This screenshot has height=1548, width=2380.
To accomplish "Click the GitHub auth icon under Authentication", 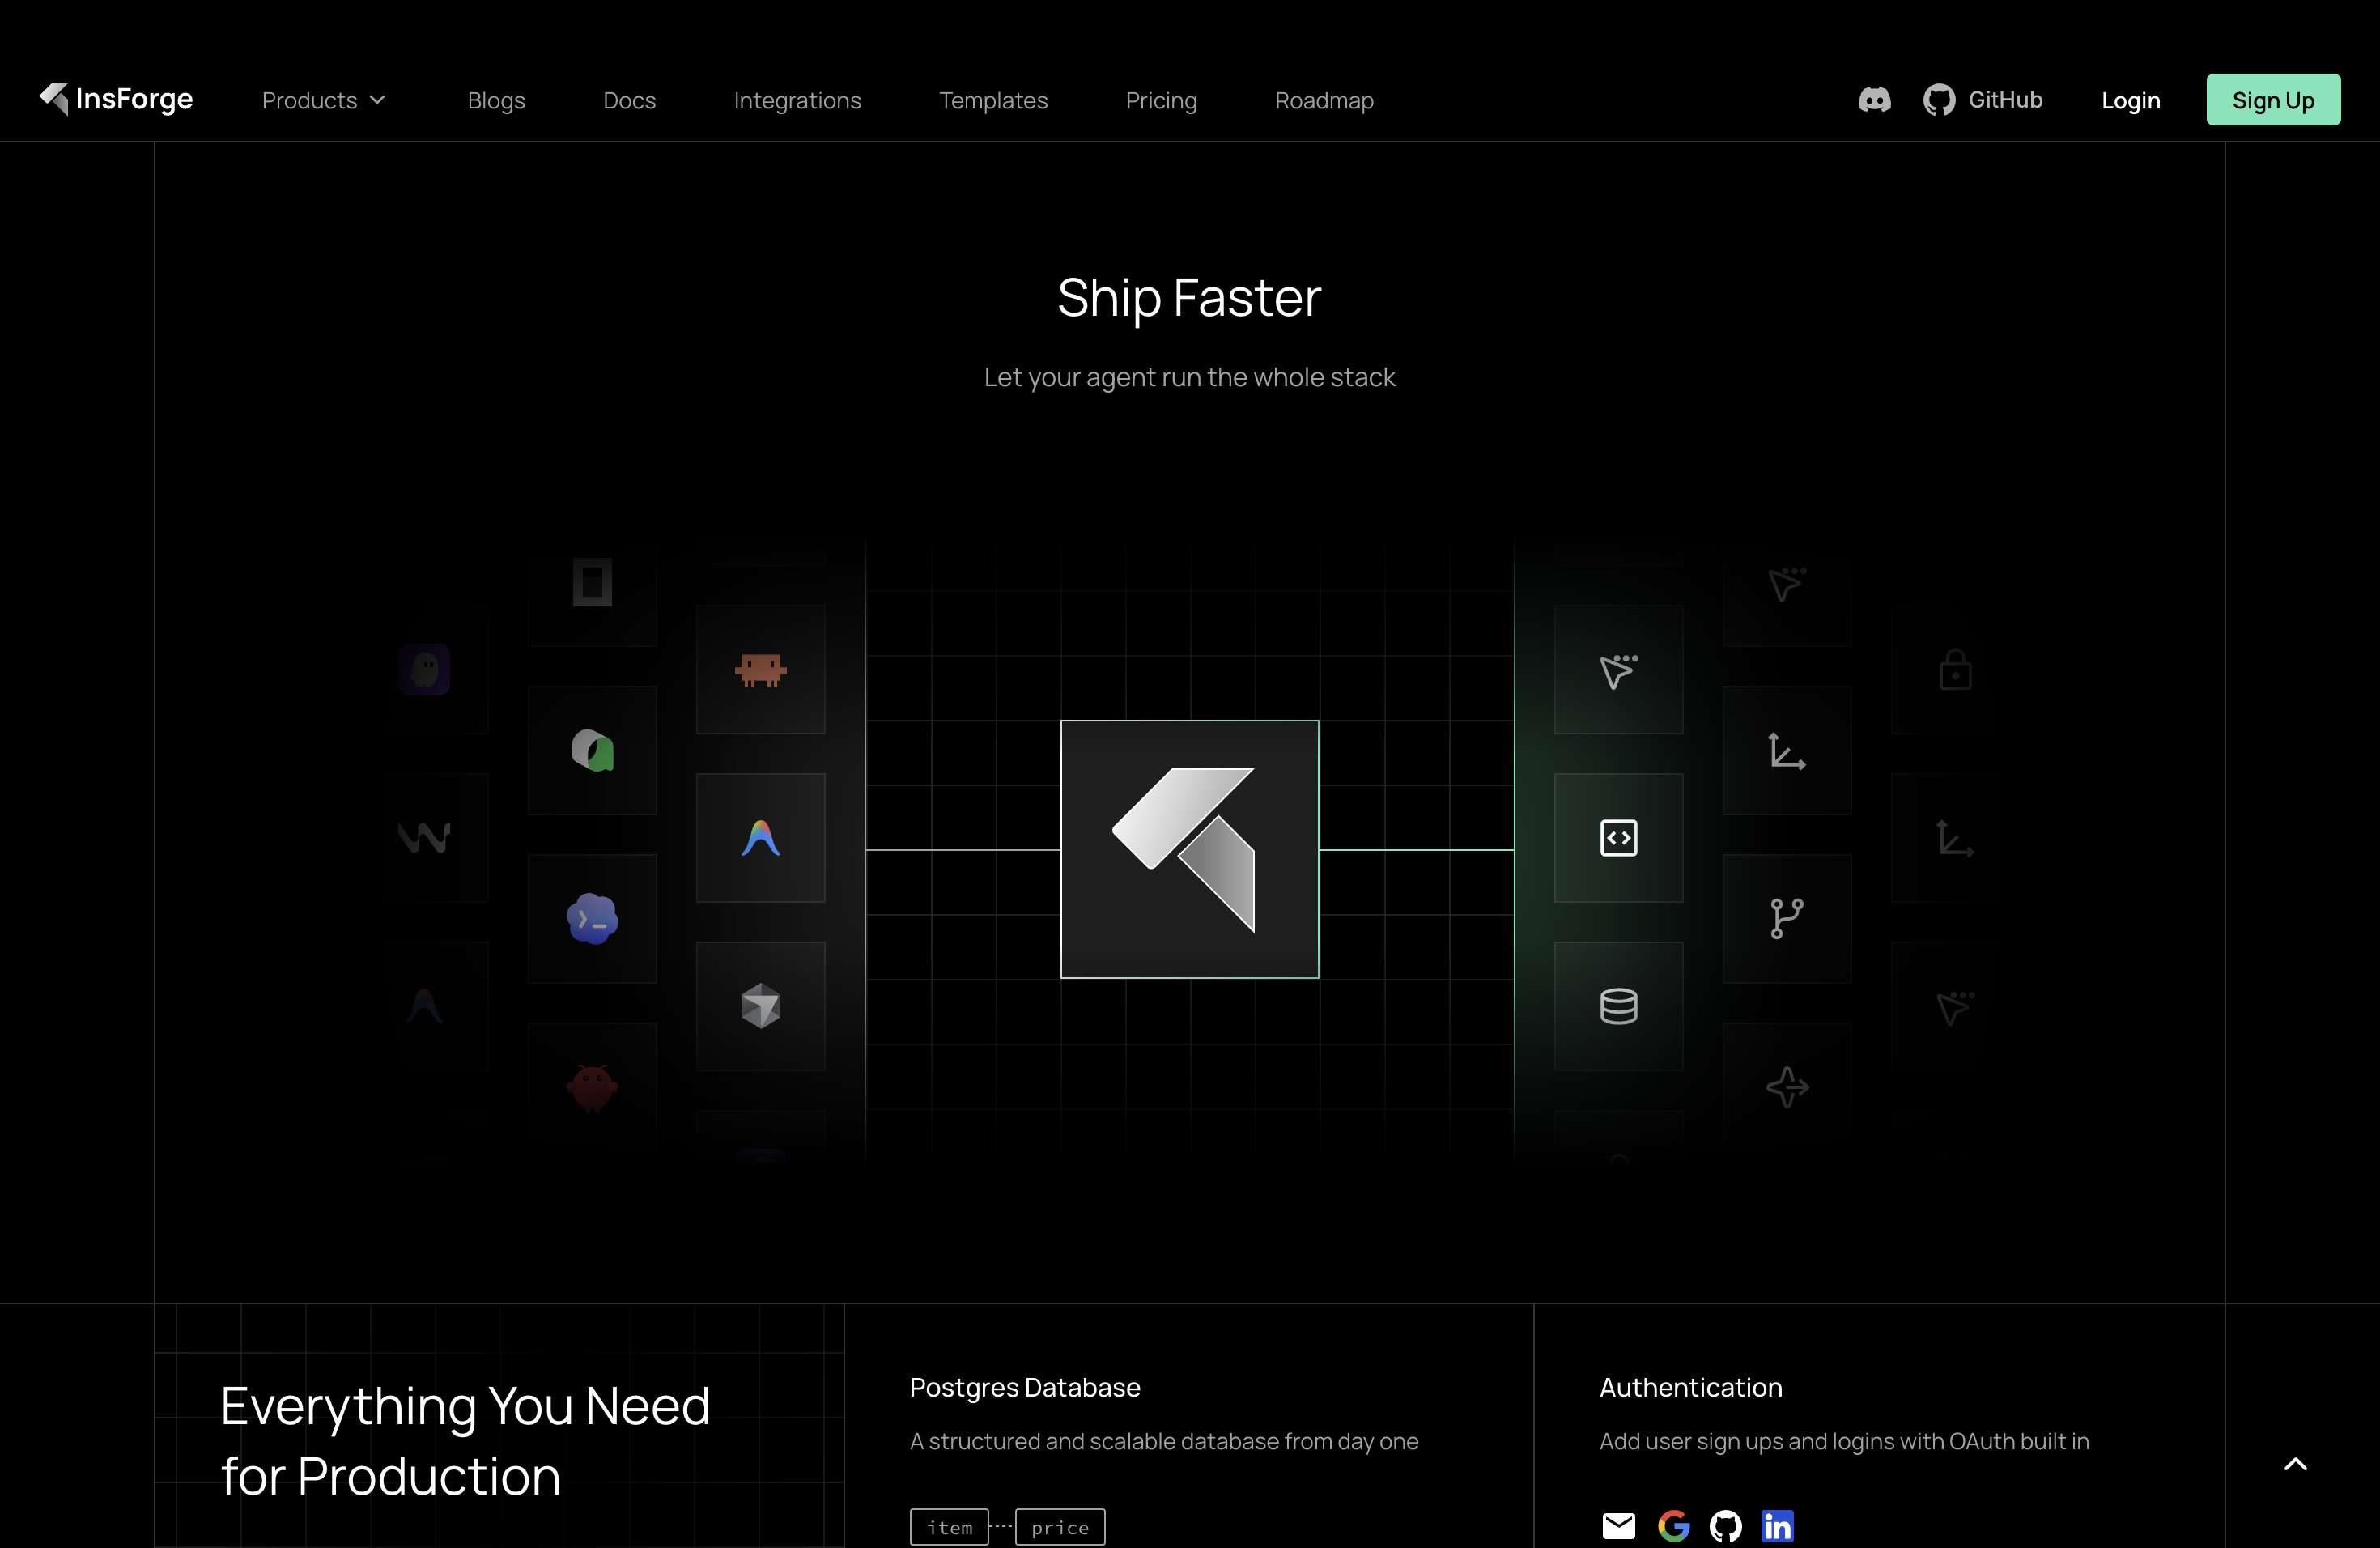I will coord(1725,1526).
